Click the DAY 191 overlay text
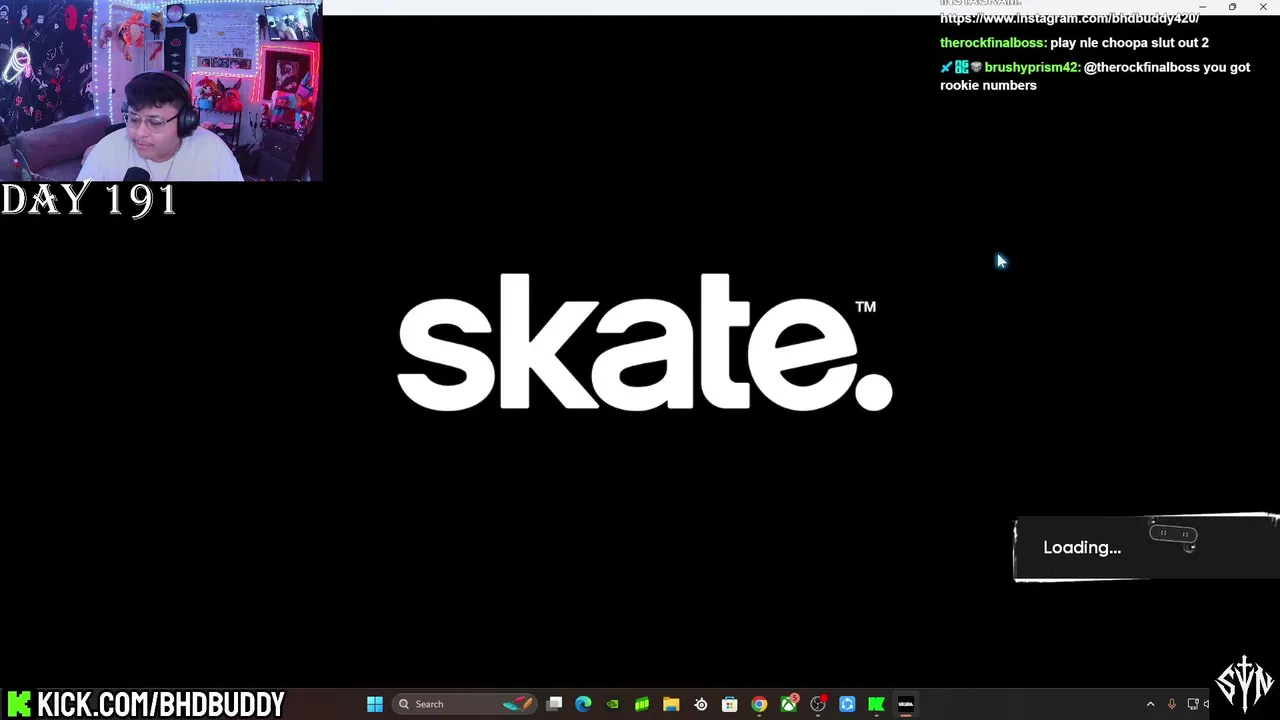Image resolution: width=1280 pixels, height=720 pixels. tap(89, 200)
